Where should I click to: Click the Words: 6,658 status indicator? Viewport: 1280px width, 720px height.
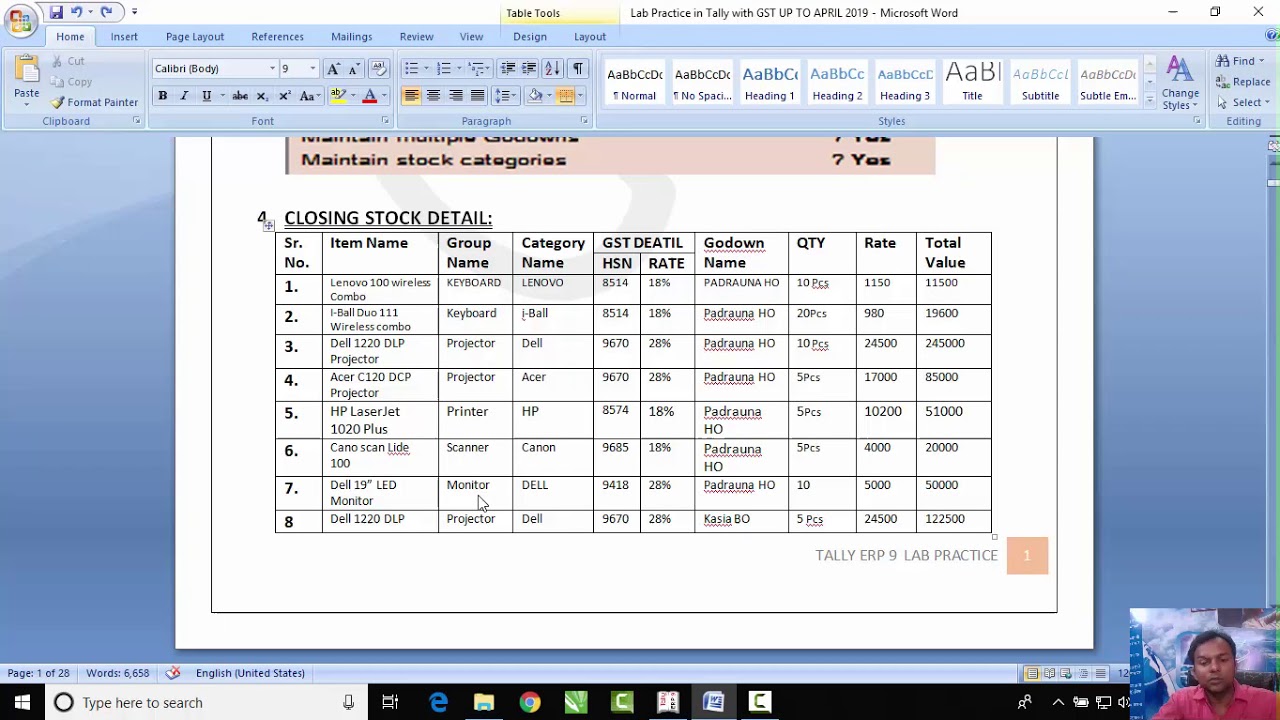117,673
